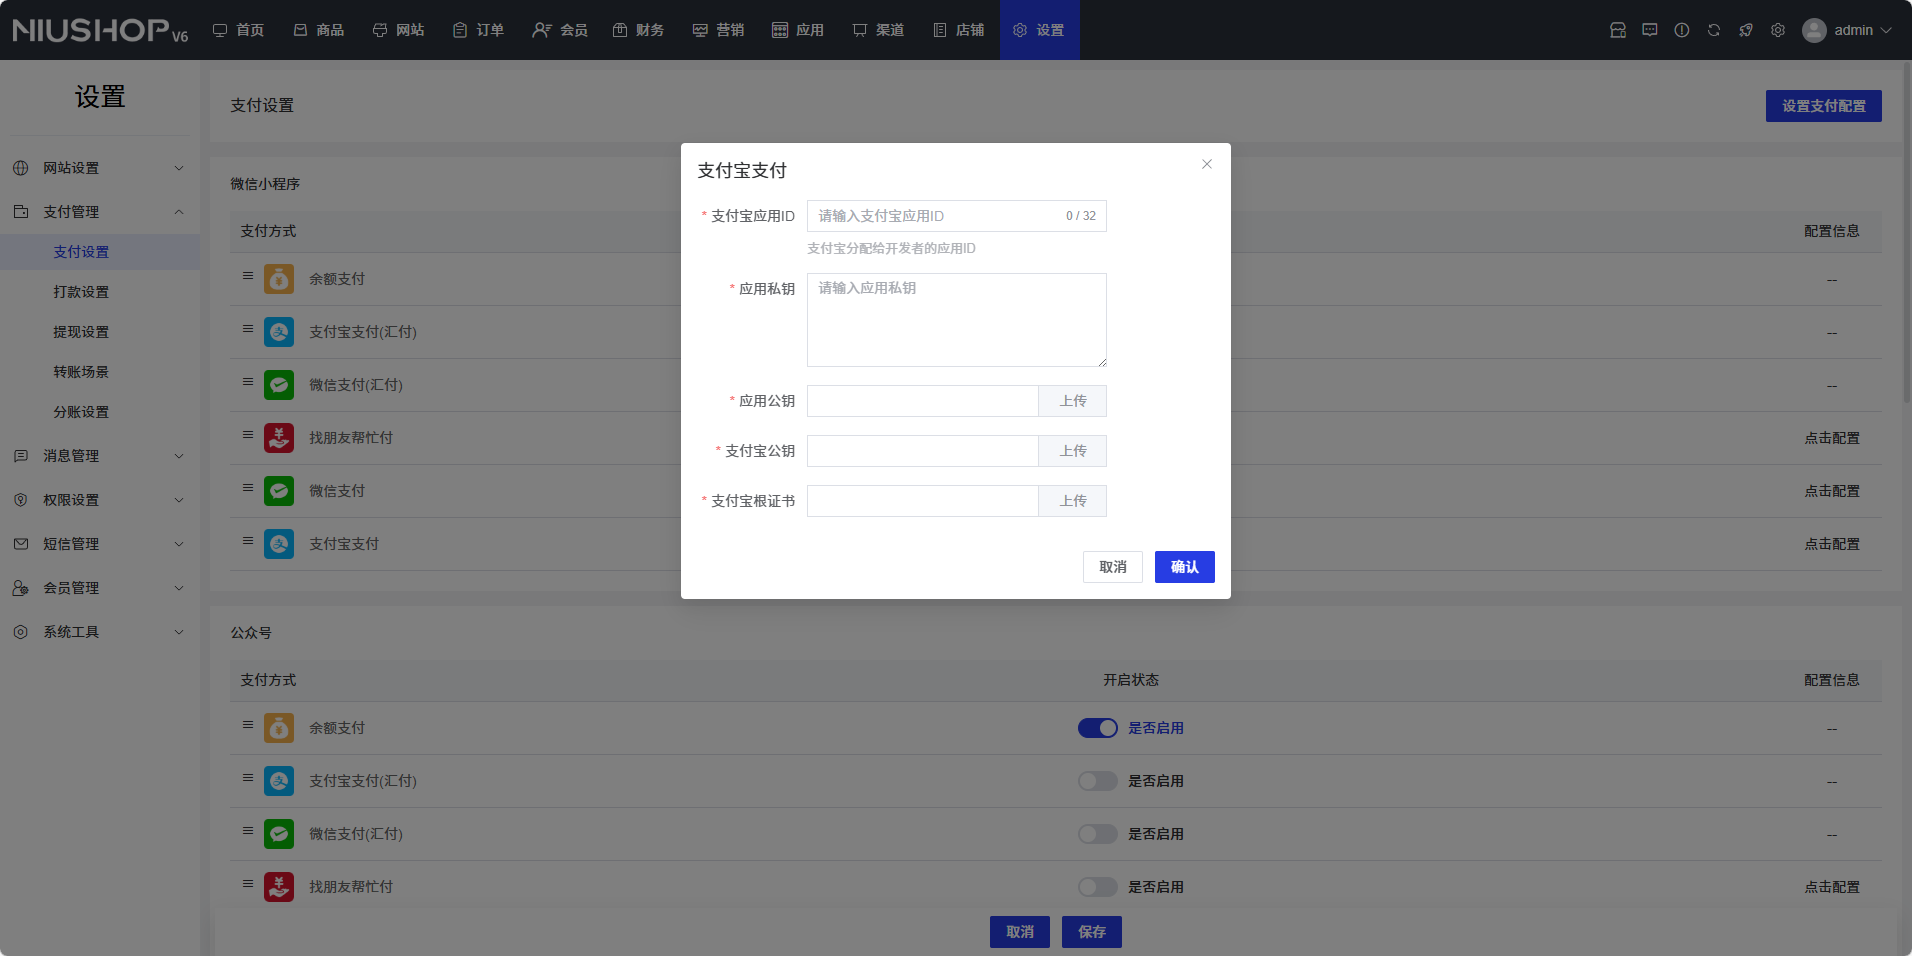Viewport: 1912px width, 956px height.
Task: Collapse the 支付管理 sidebar section
Action: [100, 212]
